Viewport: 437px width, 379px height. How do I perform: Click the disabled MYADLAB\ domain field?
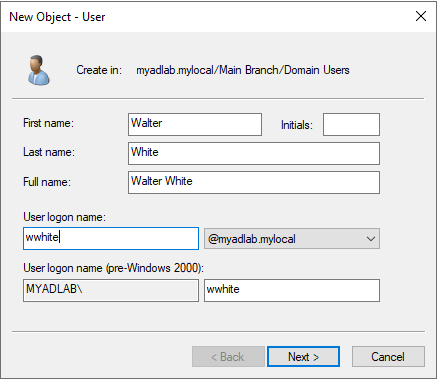click(111, 290)
